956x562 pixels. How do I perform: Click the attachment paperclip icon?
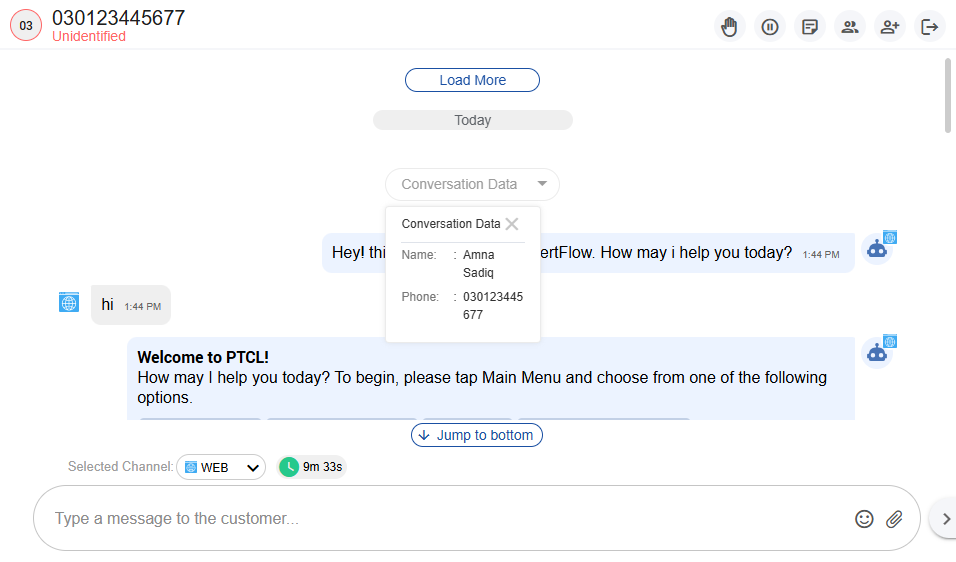895,519
